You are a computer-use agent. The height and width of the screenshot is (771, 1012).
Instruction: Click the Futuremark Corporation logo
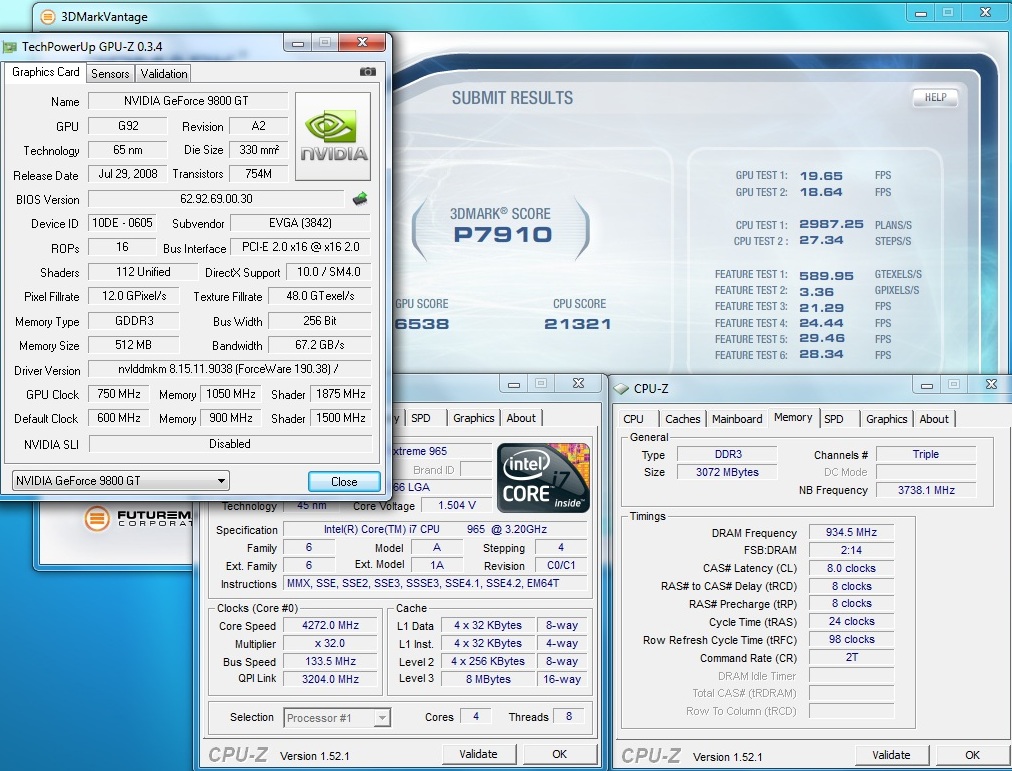pos(138,518)
